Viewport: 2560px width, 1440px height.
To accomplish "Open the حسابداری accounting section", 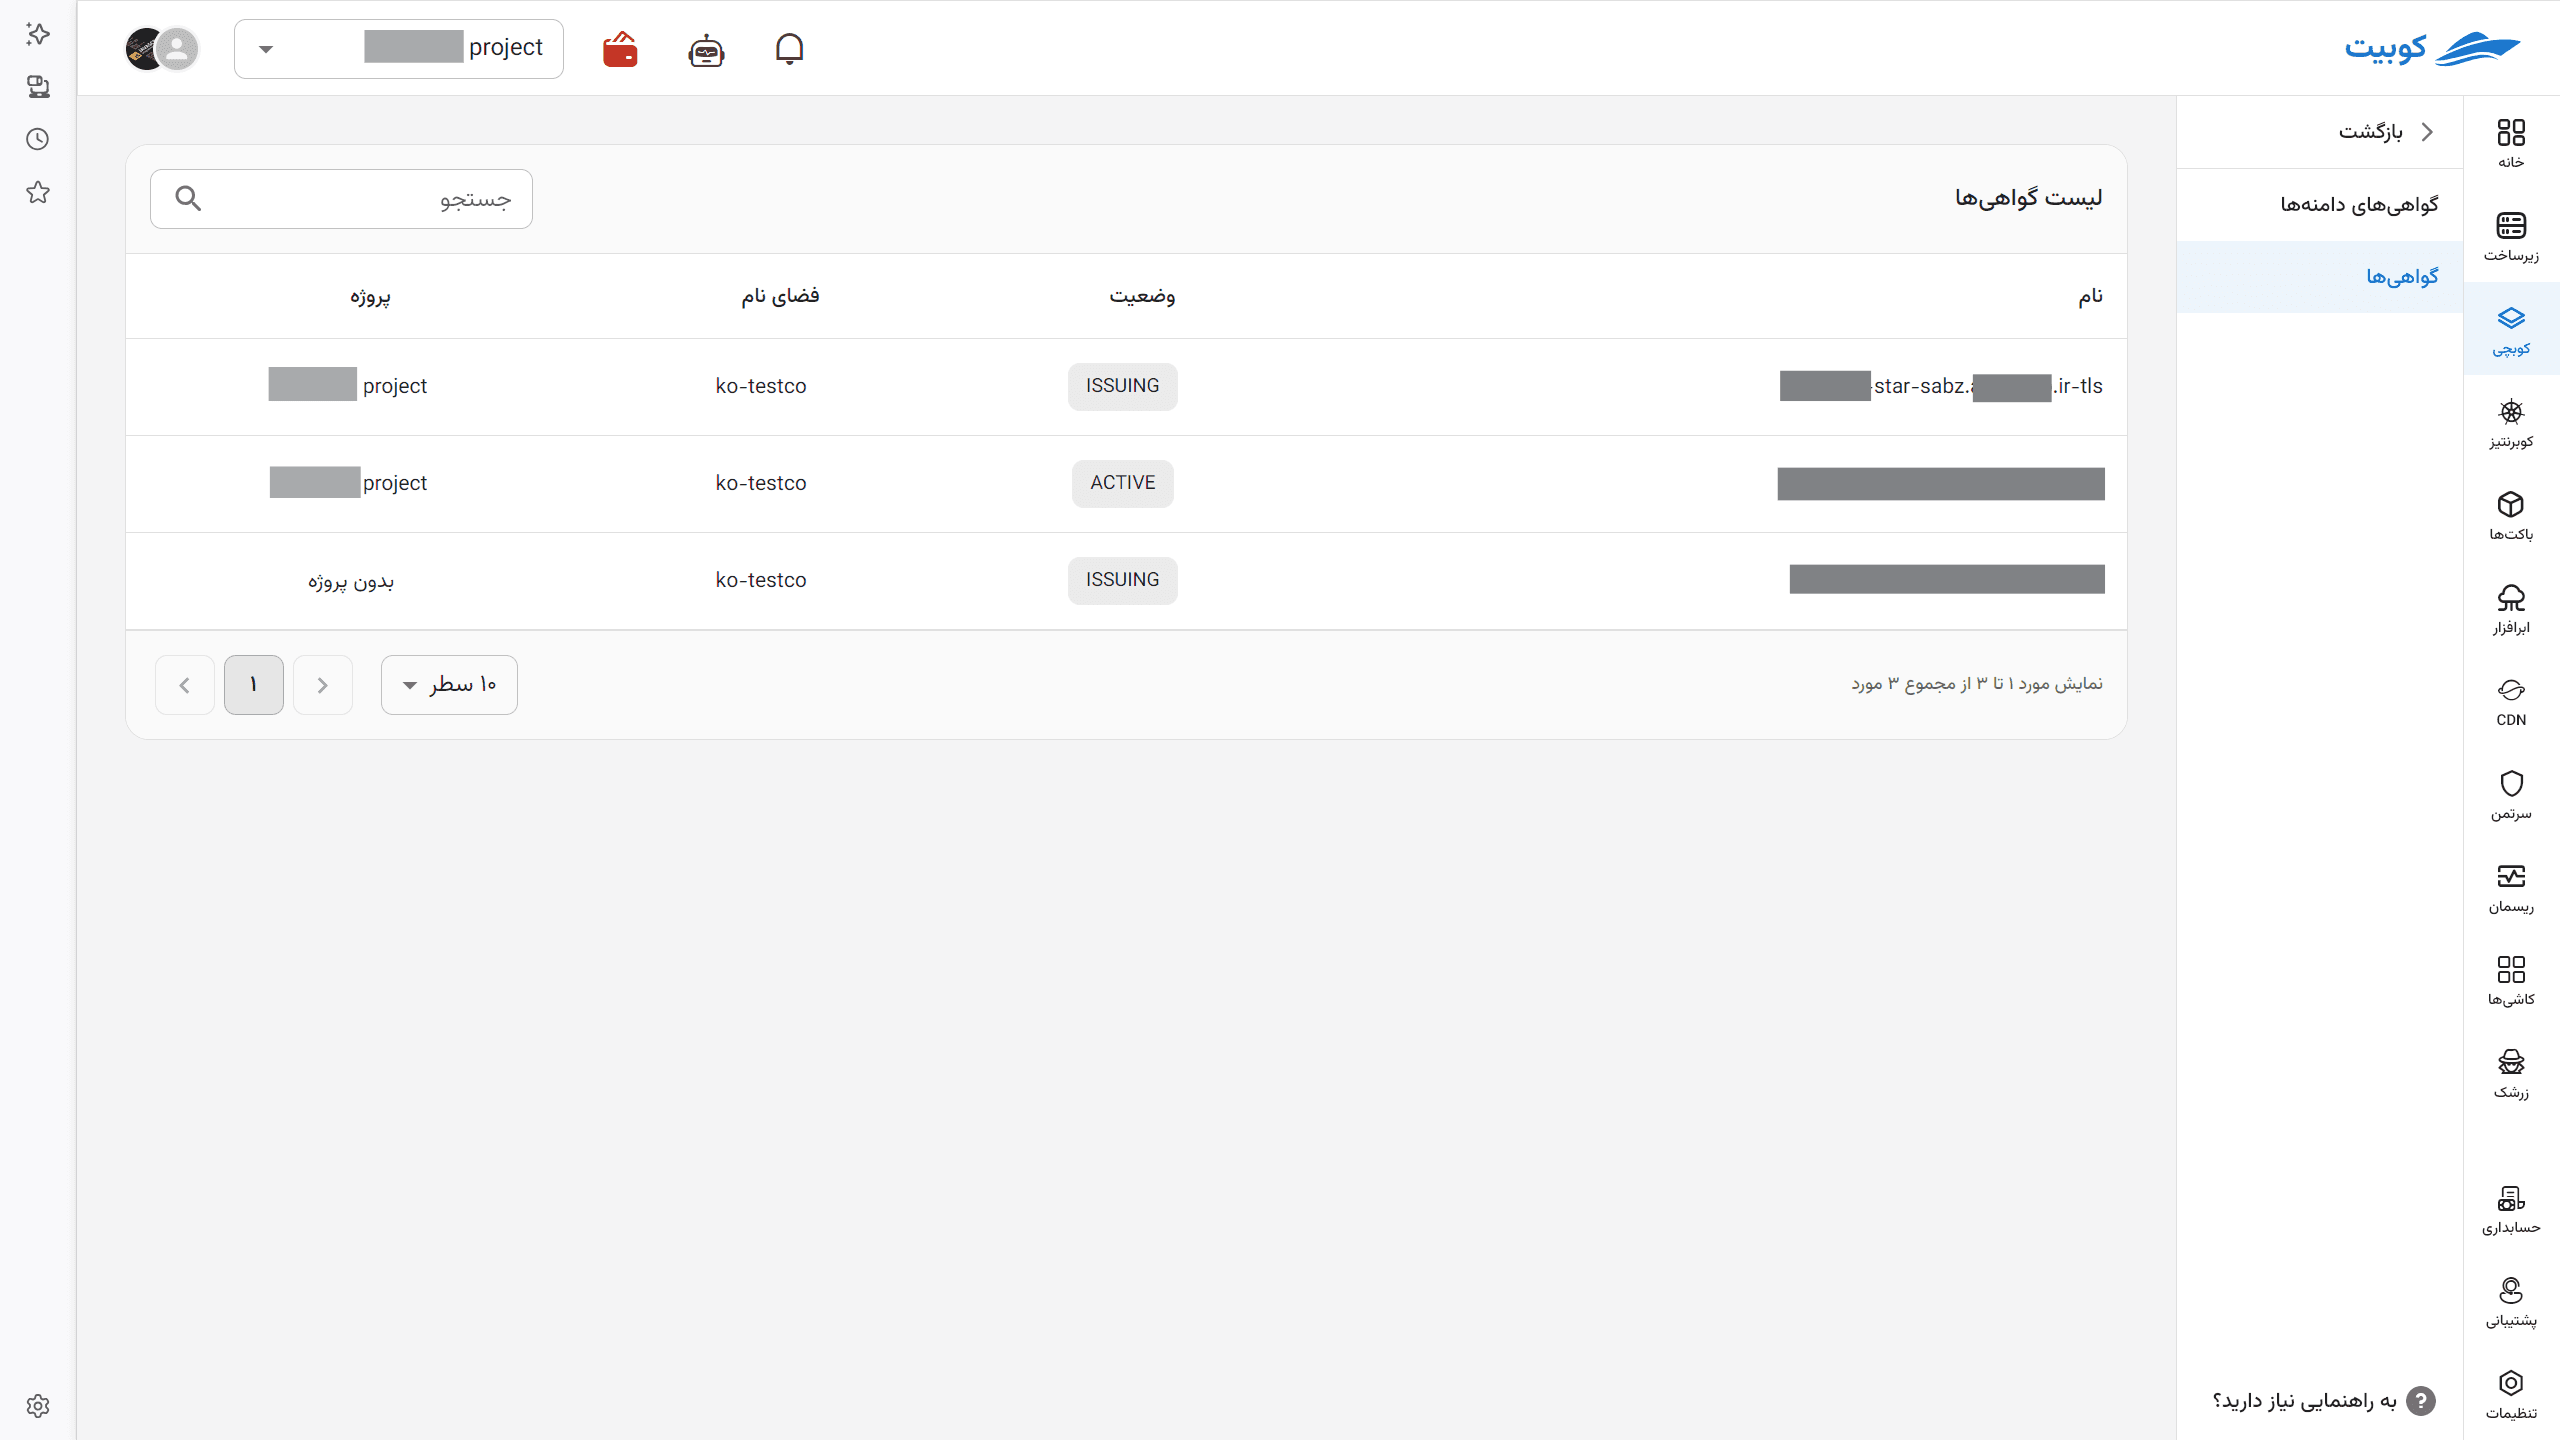I will tap(2510, 1209).
